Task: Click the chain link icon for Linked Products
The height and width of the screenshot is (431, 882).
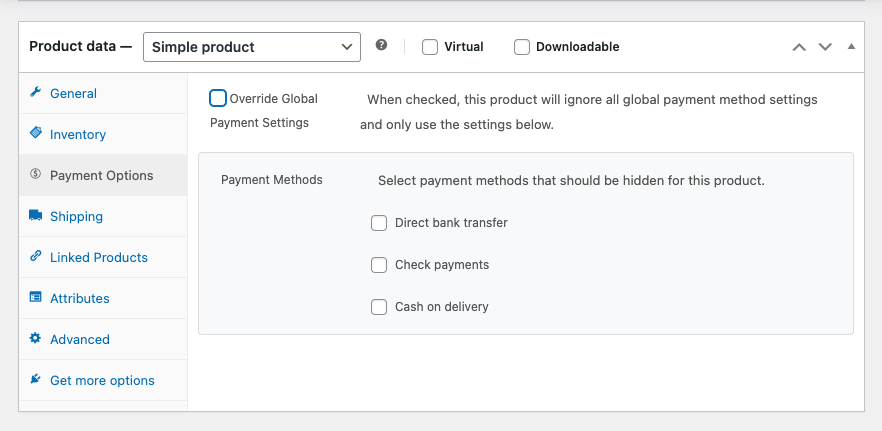Action: click(36, 257)
